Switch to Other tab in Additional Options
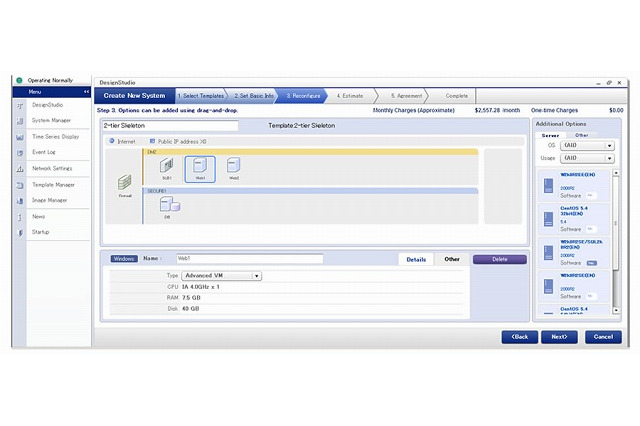 [x=581, y=134]
